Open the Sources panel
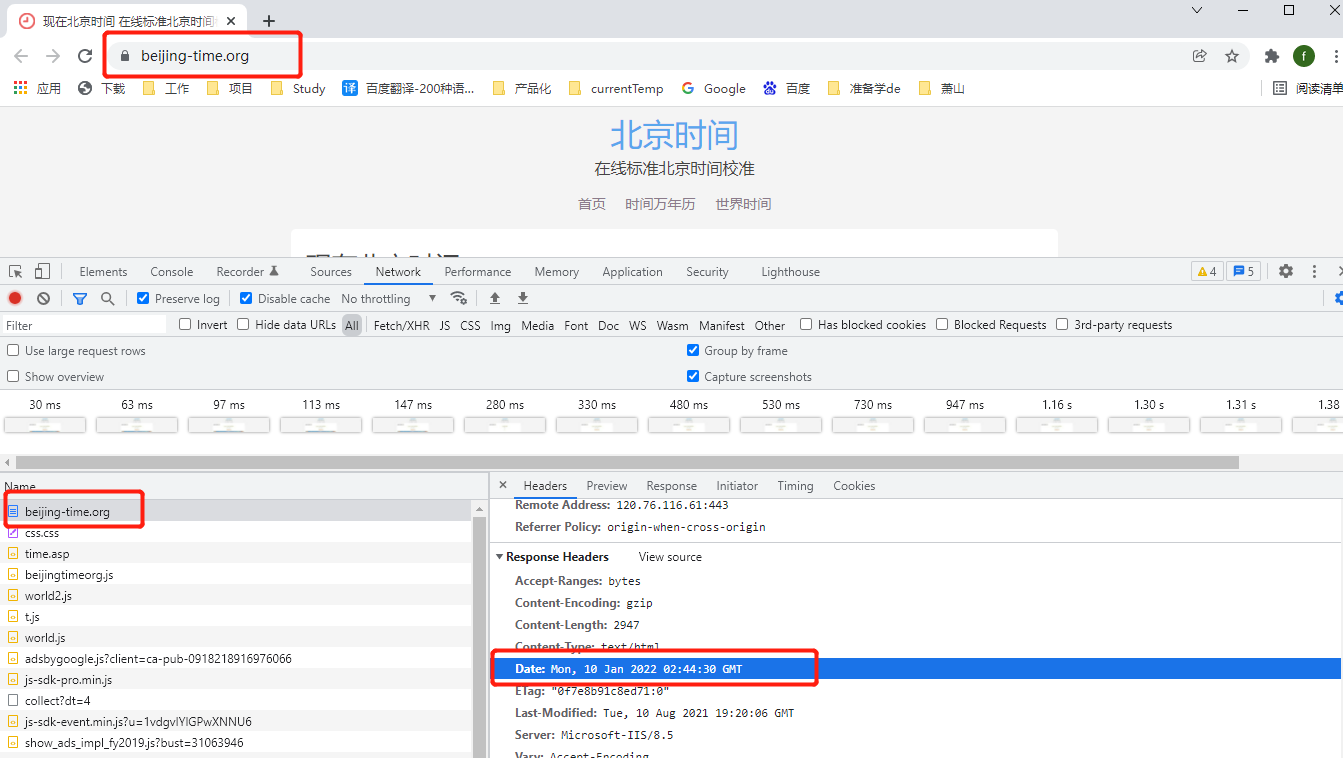Screen dimensions: 1343x758 [331, 271]
